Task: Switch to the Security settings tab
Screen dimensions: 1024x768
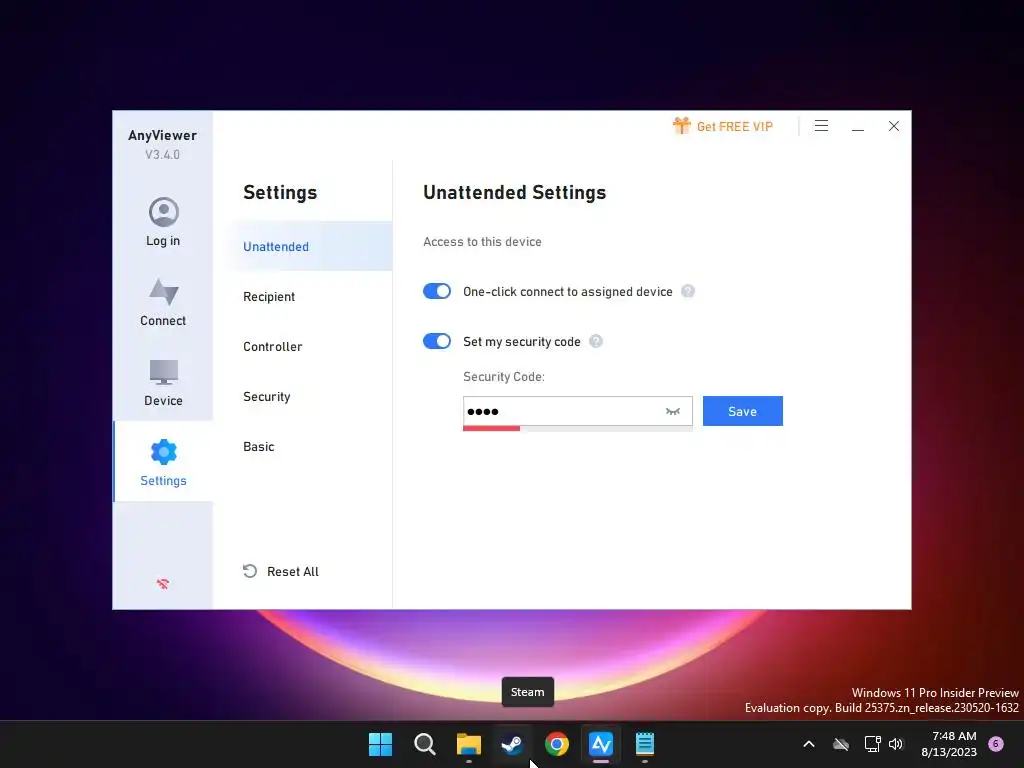Action: pyautogui.click(x=266, y=397)
